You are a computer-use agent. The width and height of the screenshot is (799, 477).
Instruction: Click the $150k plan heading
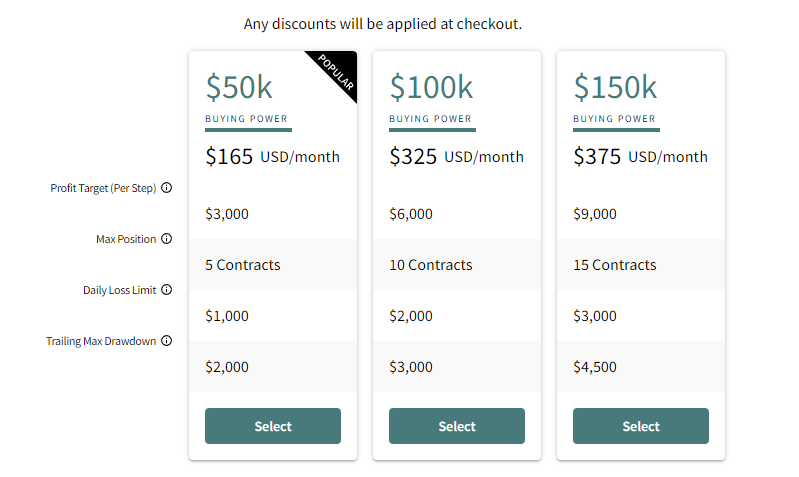[615, 88]
